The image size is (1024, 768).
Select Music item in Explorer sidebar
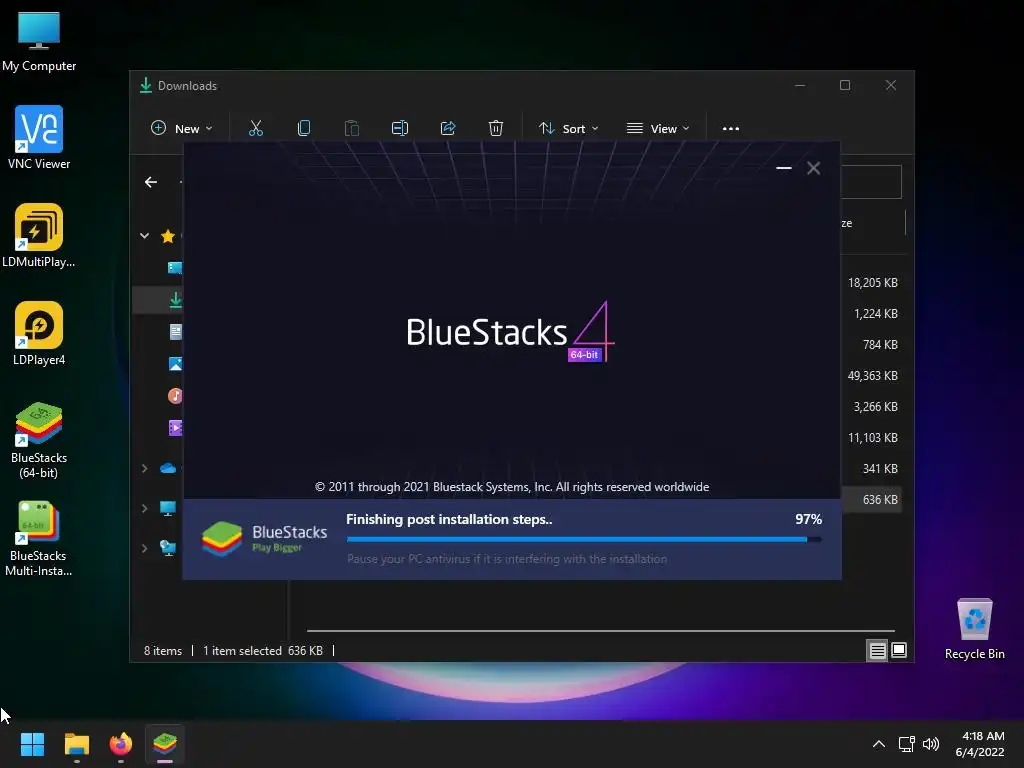pos(176,396)
